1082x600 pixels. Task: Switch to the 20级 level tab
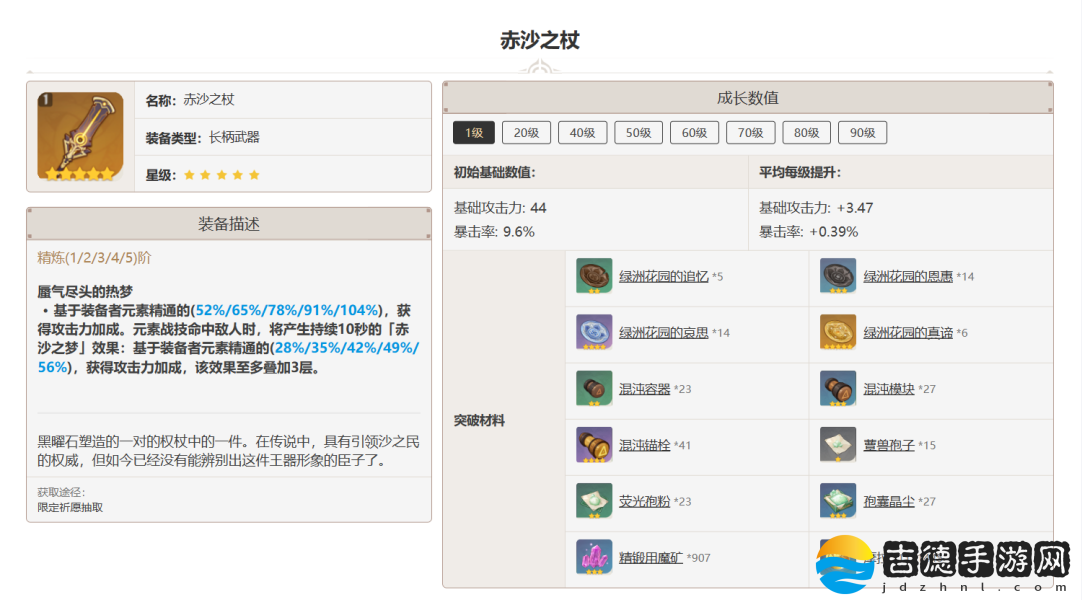[x=526, y=133]
